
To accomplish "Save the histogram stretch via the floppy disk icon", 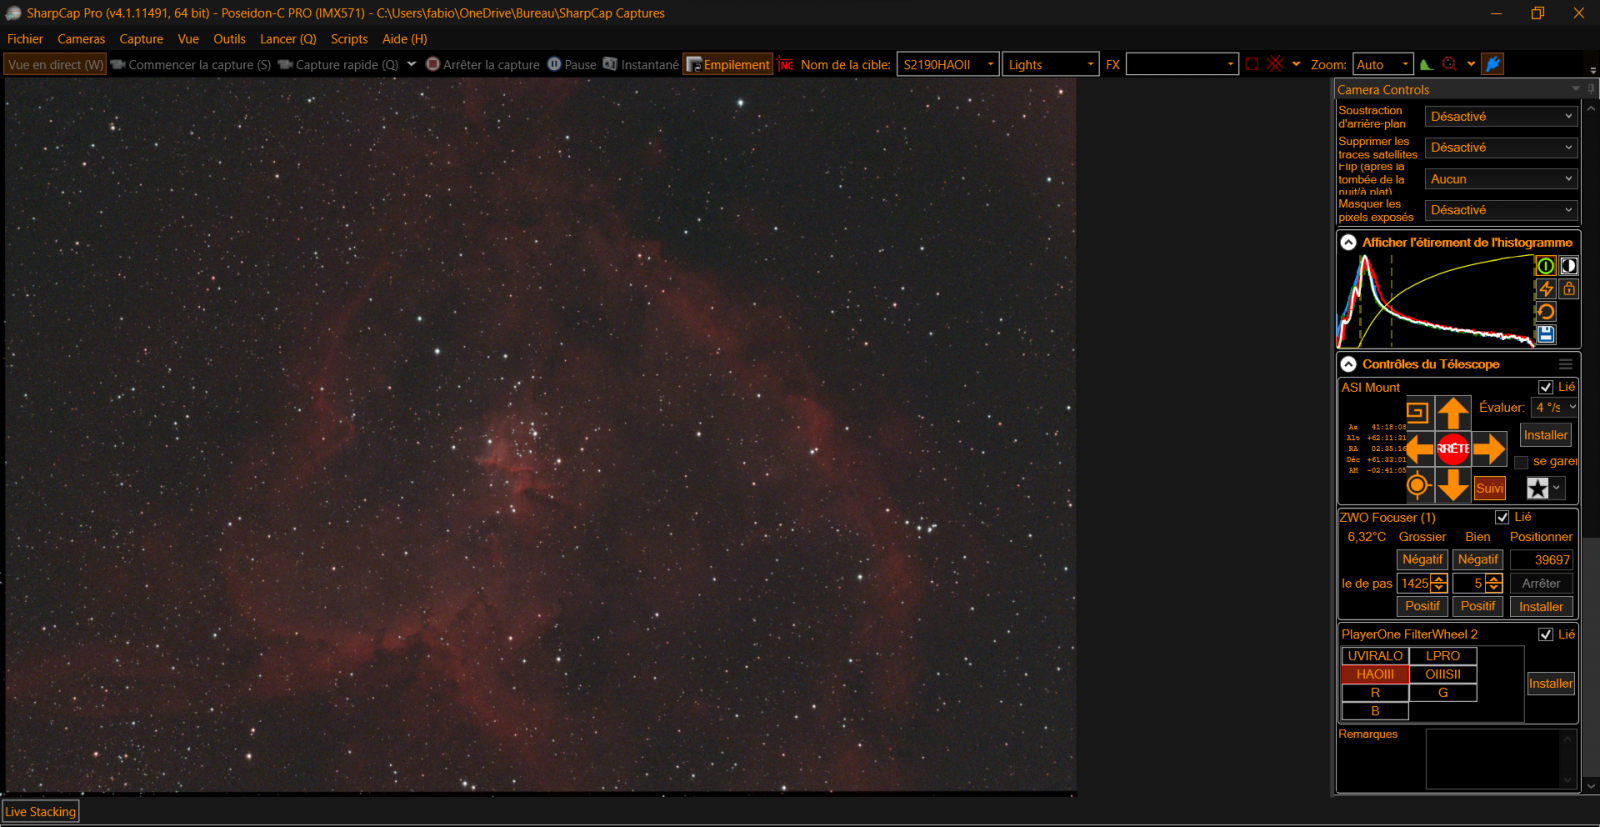I will click(x=1546, y=334).
